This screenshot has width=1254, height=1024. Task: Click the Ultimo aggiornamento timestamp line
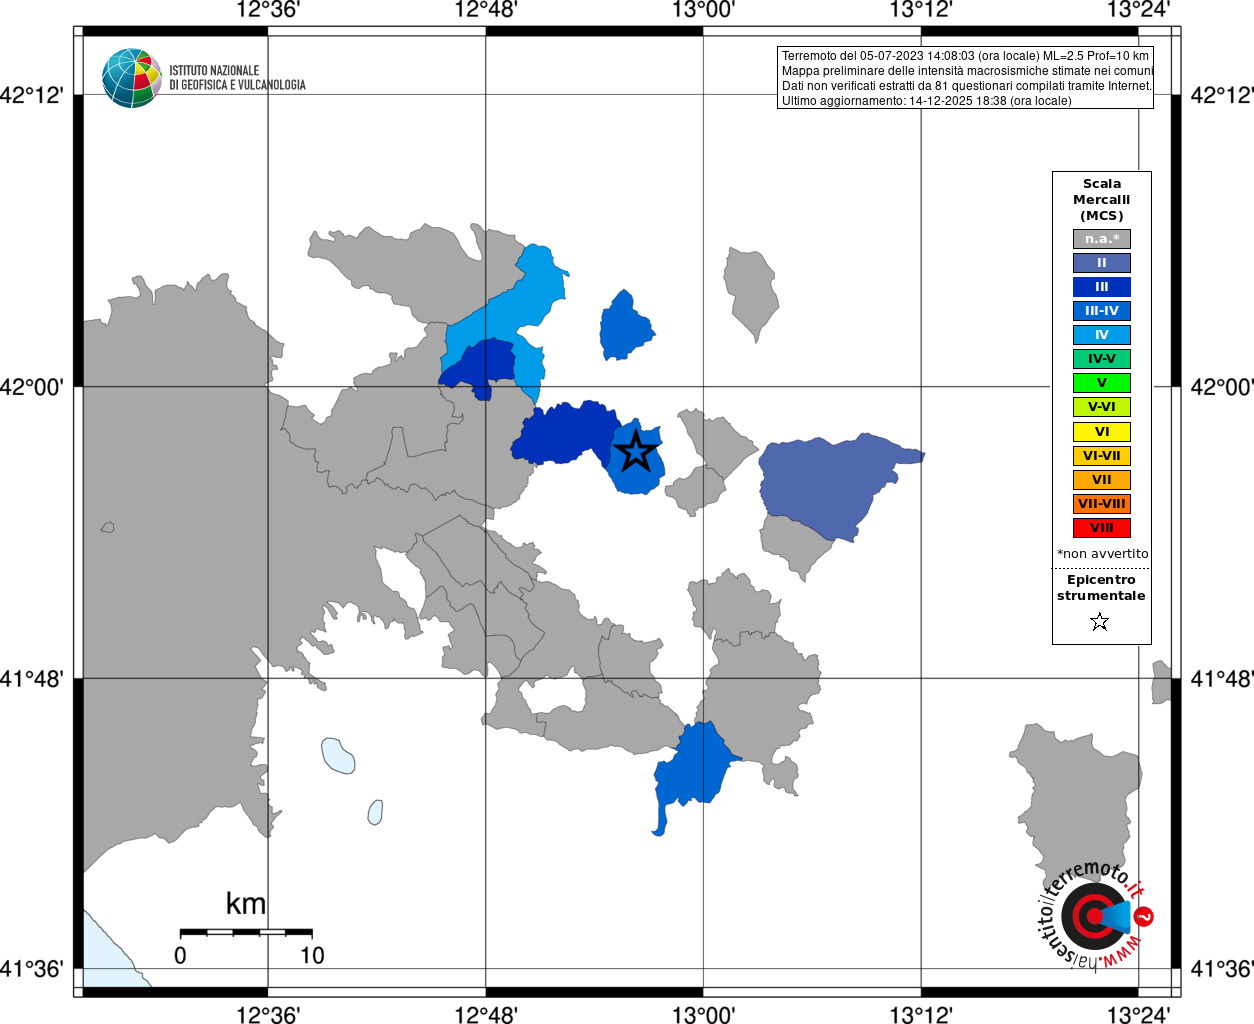(x=926, y=101)
